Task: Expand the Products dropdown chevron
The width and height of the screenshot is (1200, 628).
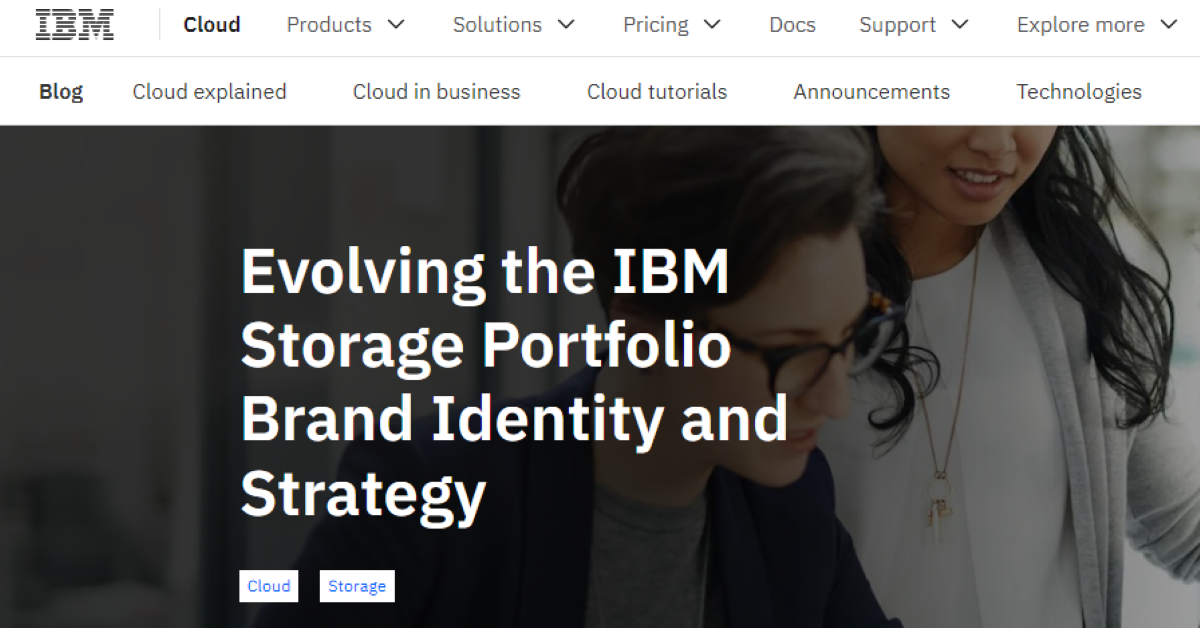Action: pos(396,25)
